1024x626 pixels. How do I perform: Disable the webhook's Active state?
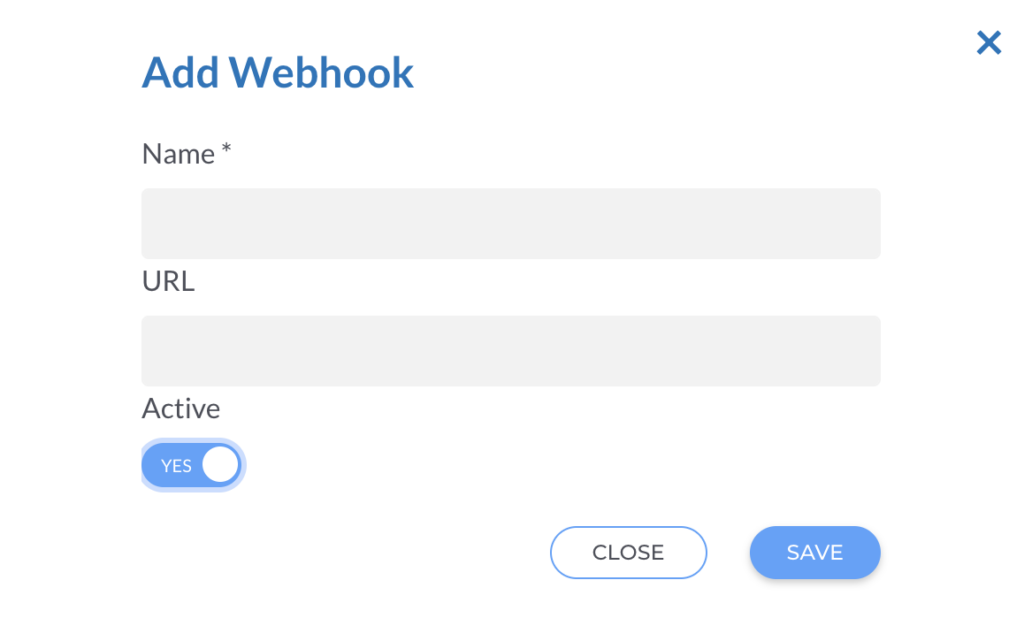[x=192, y=465]
